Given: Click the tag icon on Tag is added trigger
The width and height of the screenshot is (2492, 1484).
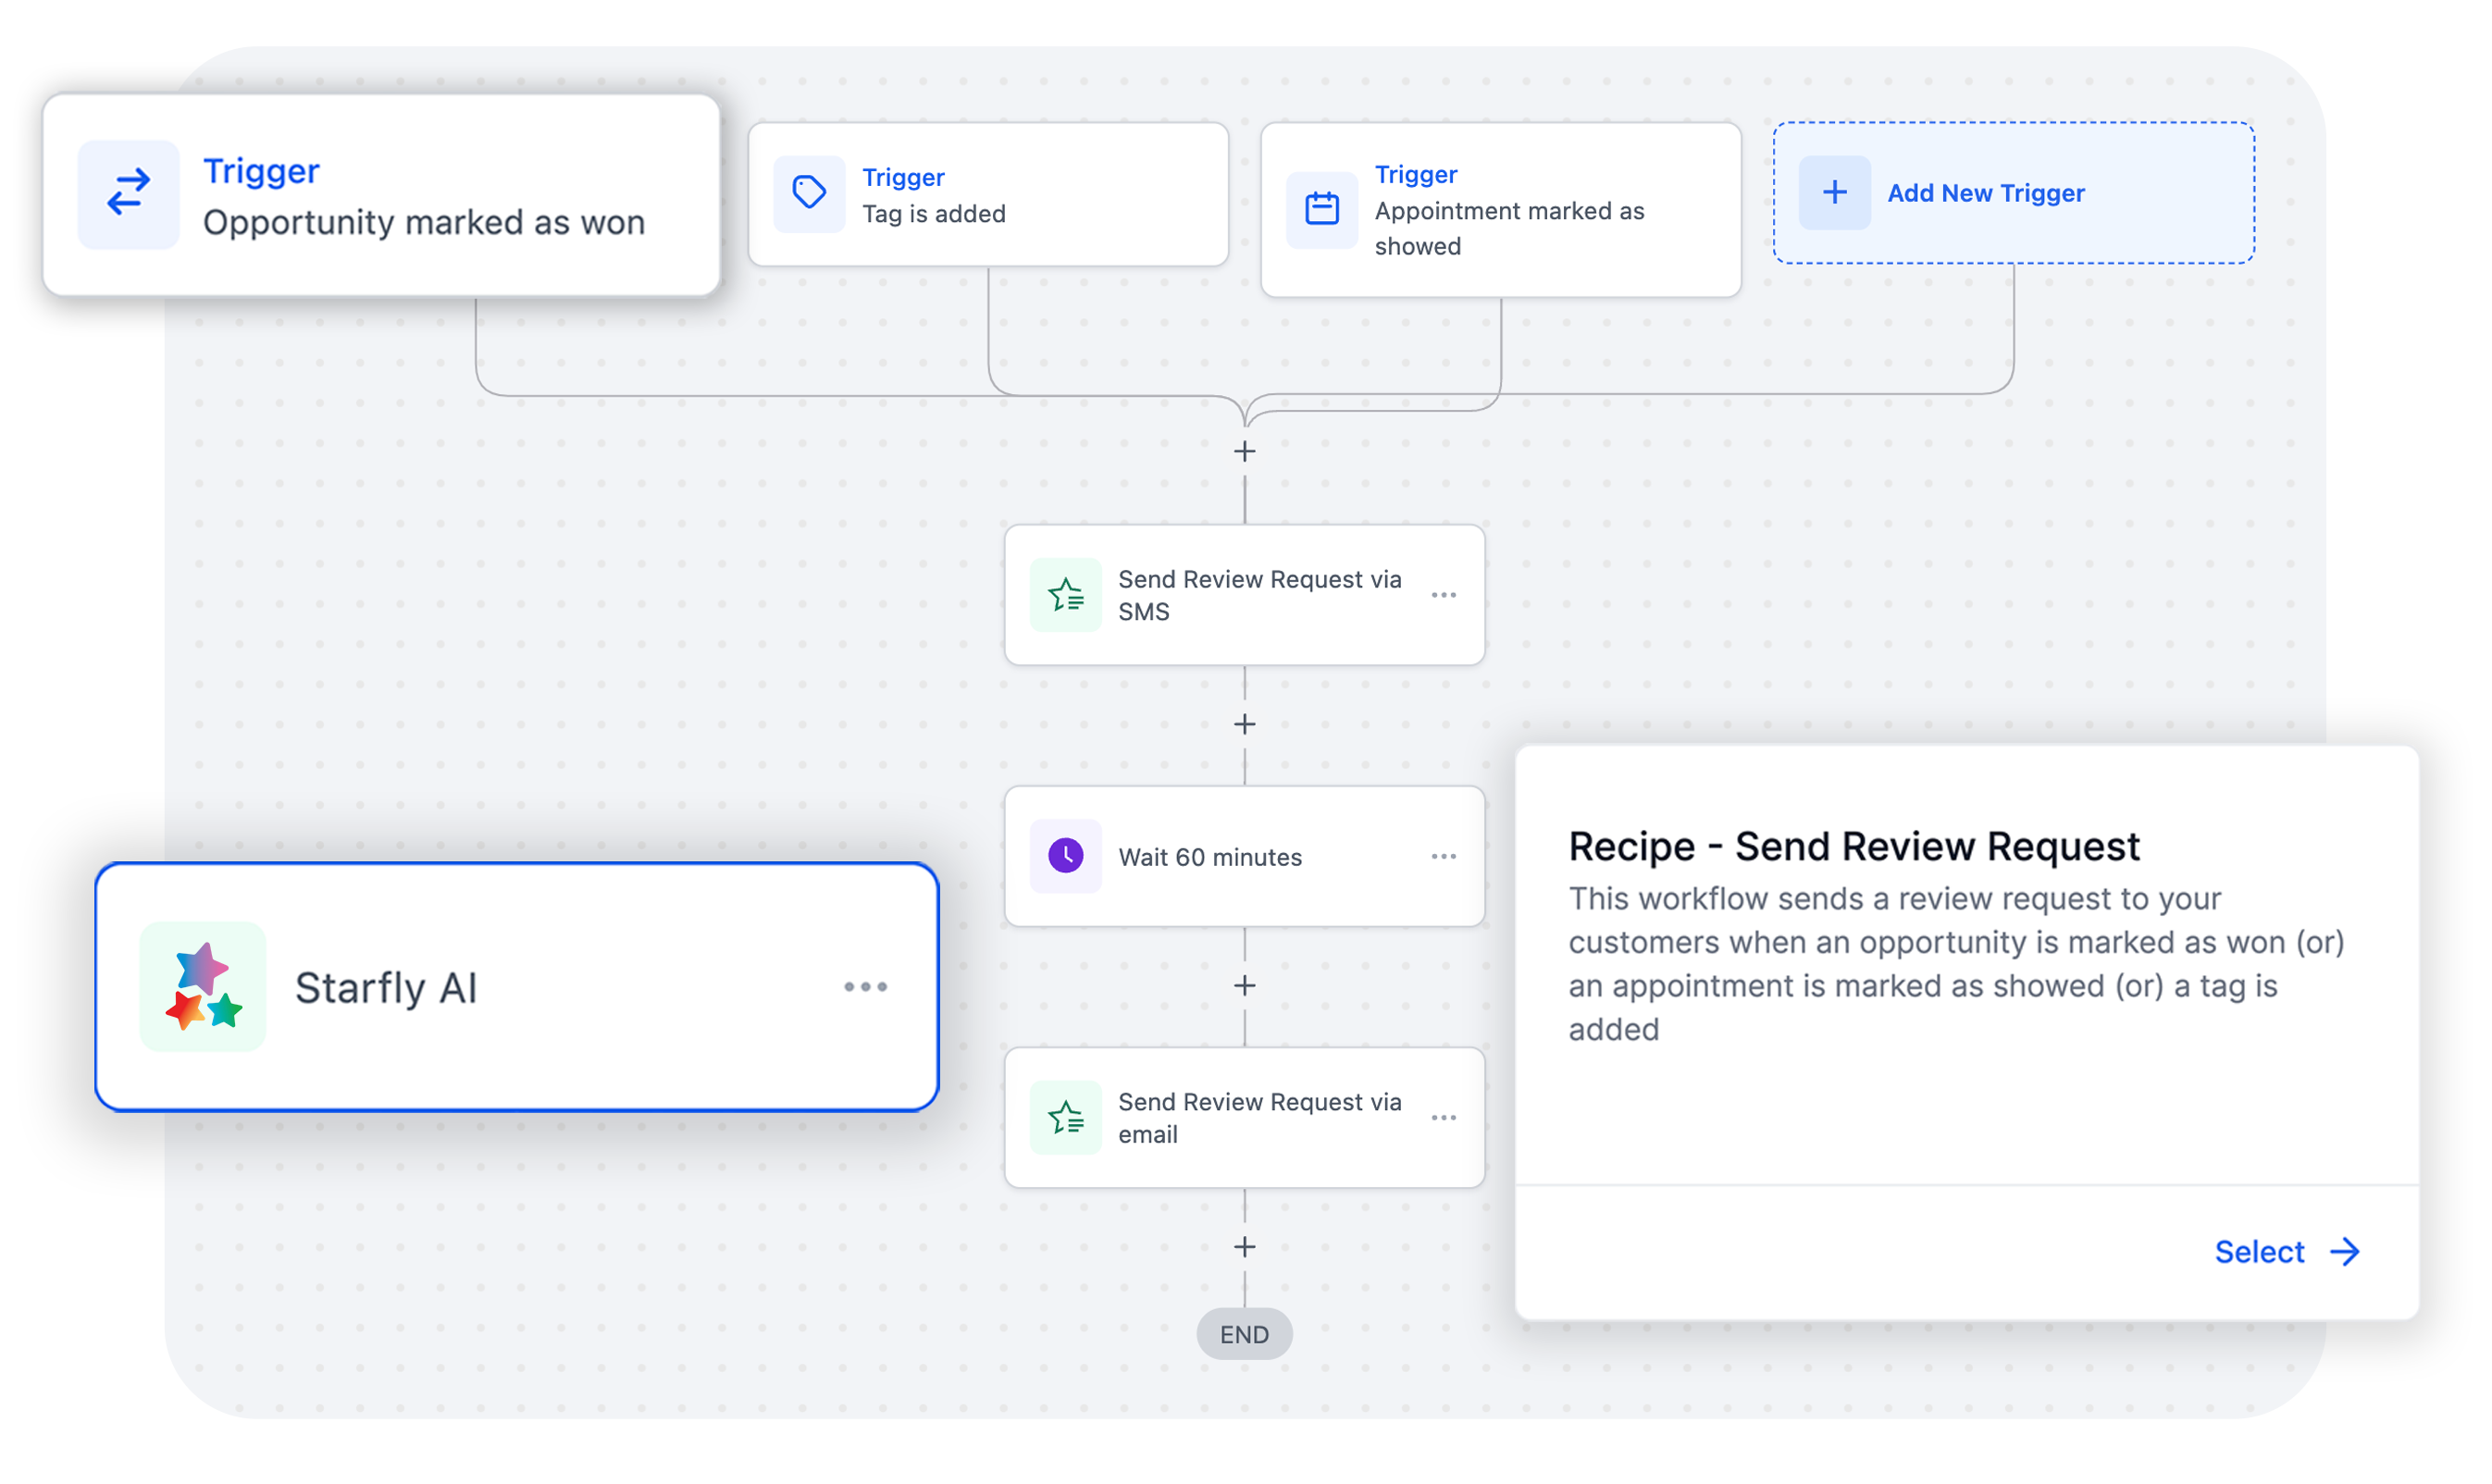Looking at the screenshot, I should point(809,193).
